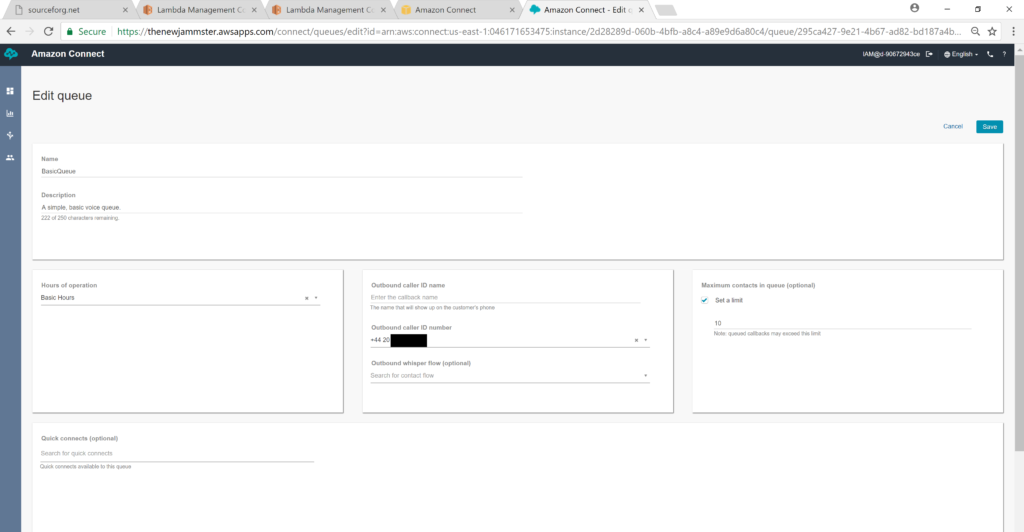Click the logout icon beside IAM username

click(x=929, y=54)
